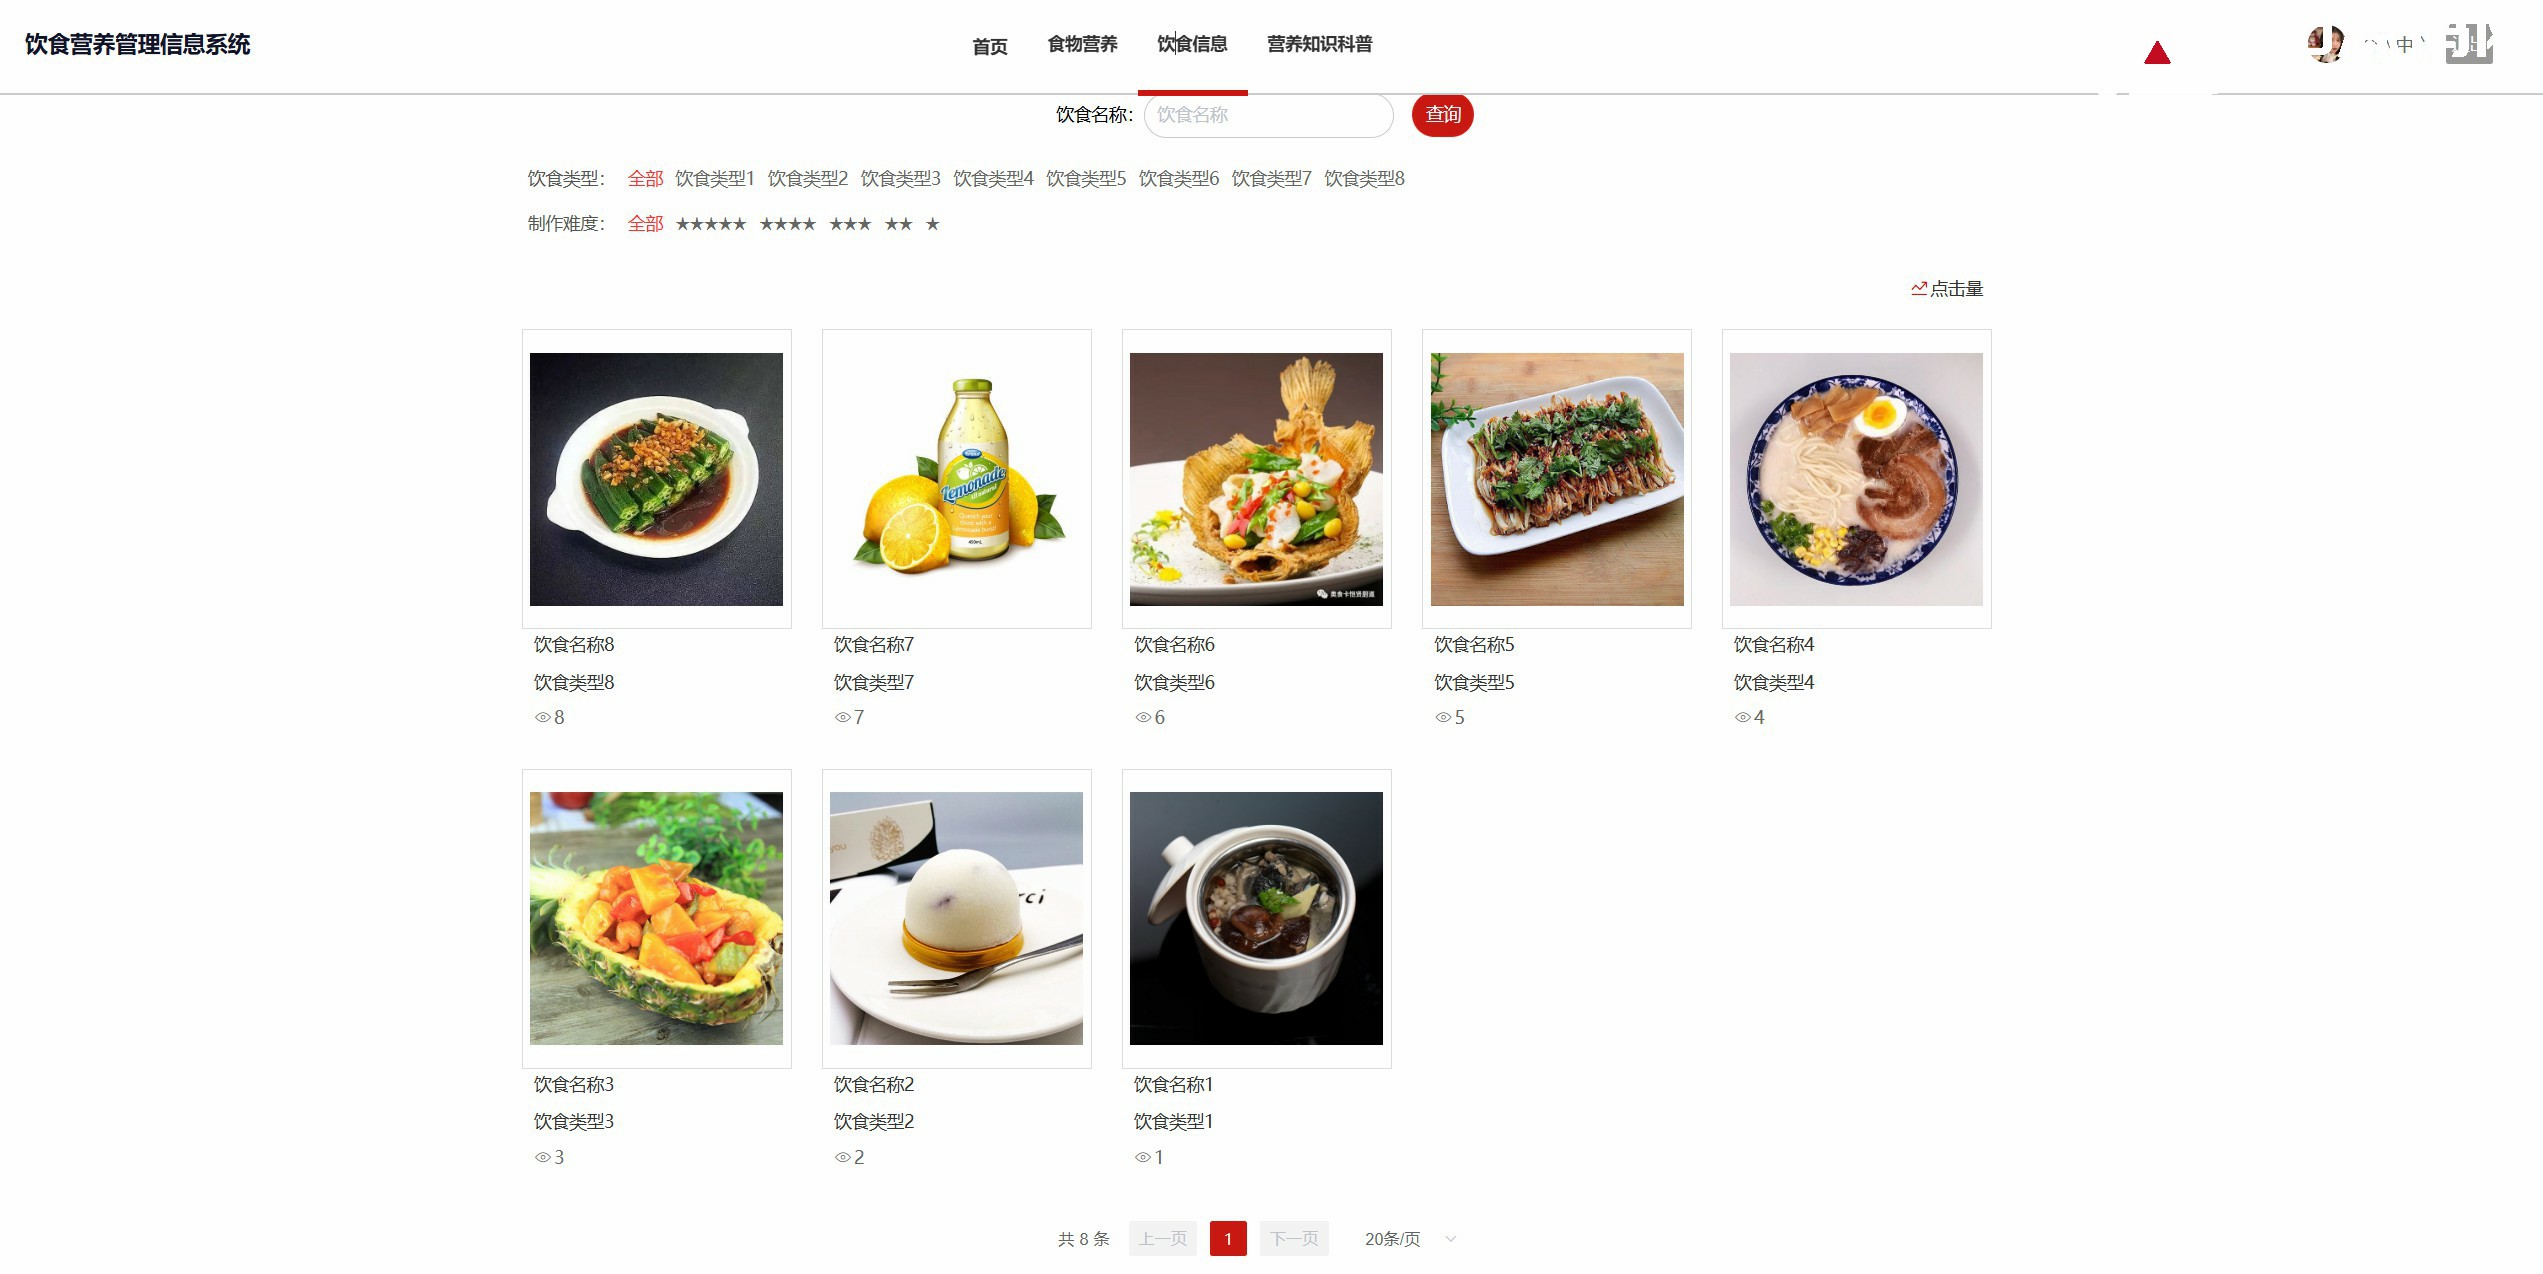
Task: Filter by five-star 制作难度
Action: click(x=711, y=224)
